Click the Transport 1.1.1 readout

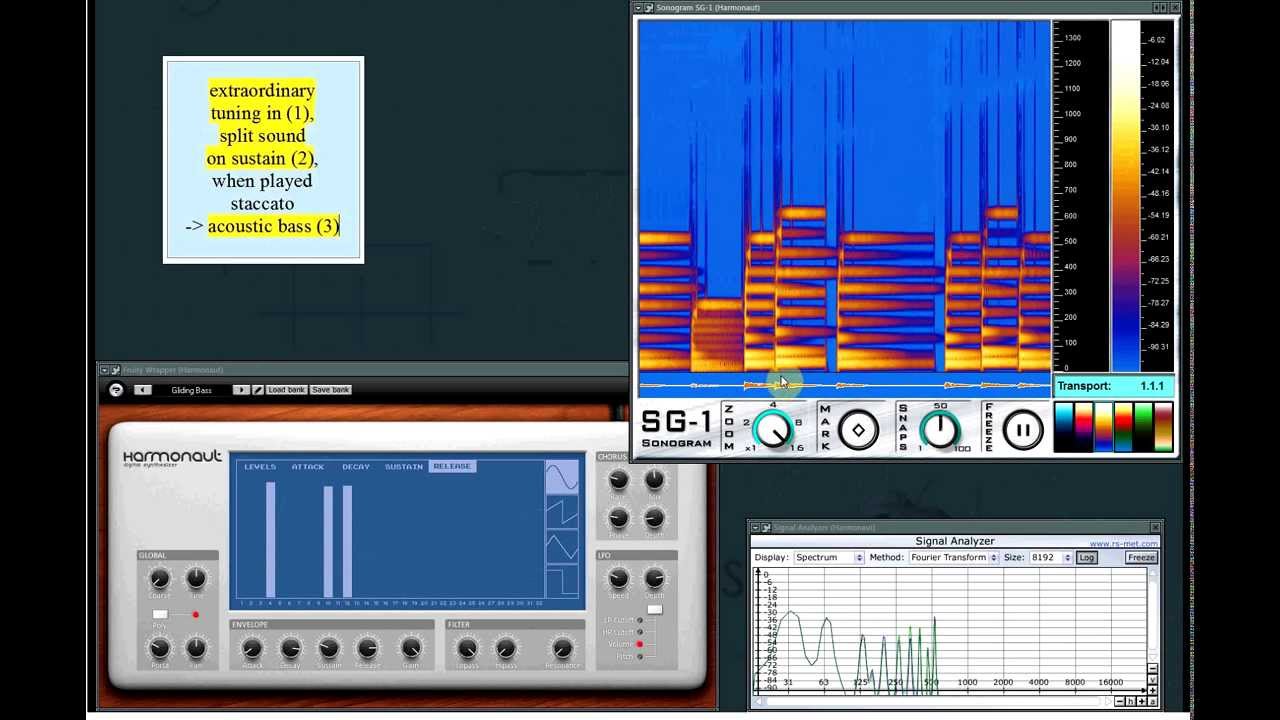[x=1113, y=386]
